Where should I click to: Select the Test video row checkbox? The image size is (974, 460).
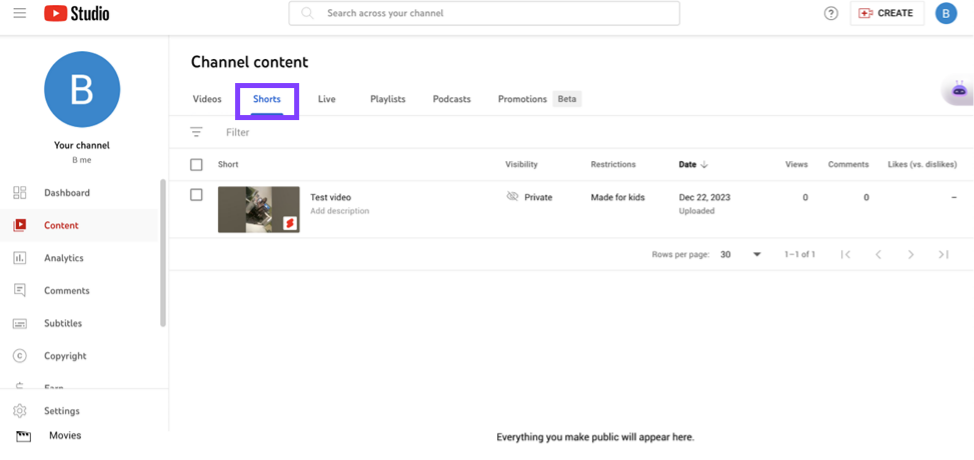tap(196, 195)
